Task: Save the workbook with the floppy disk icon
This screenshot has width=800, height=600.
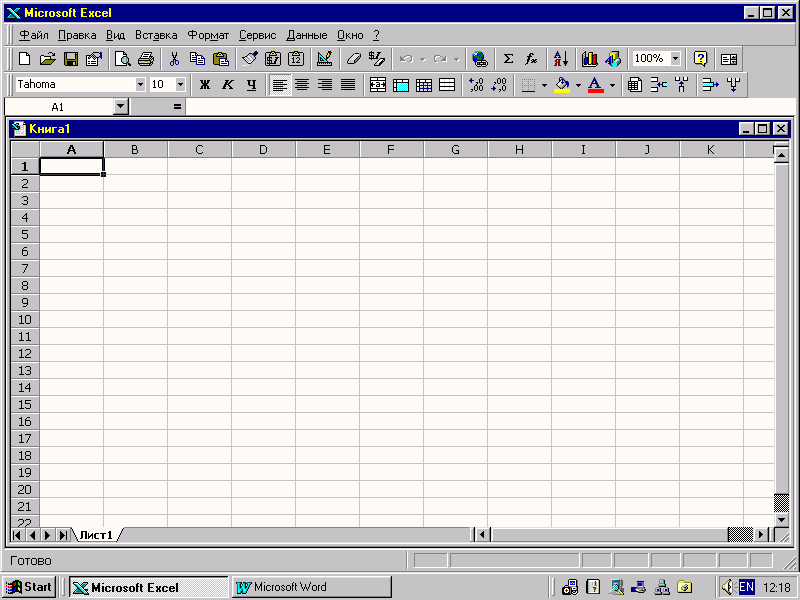Action: click(71, 59)
